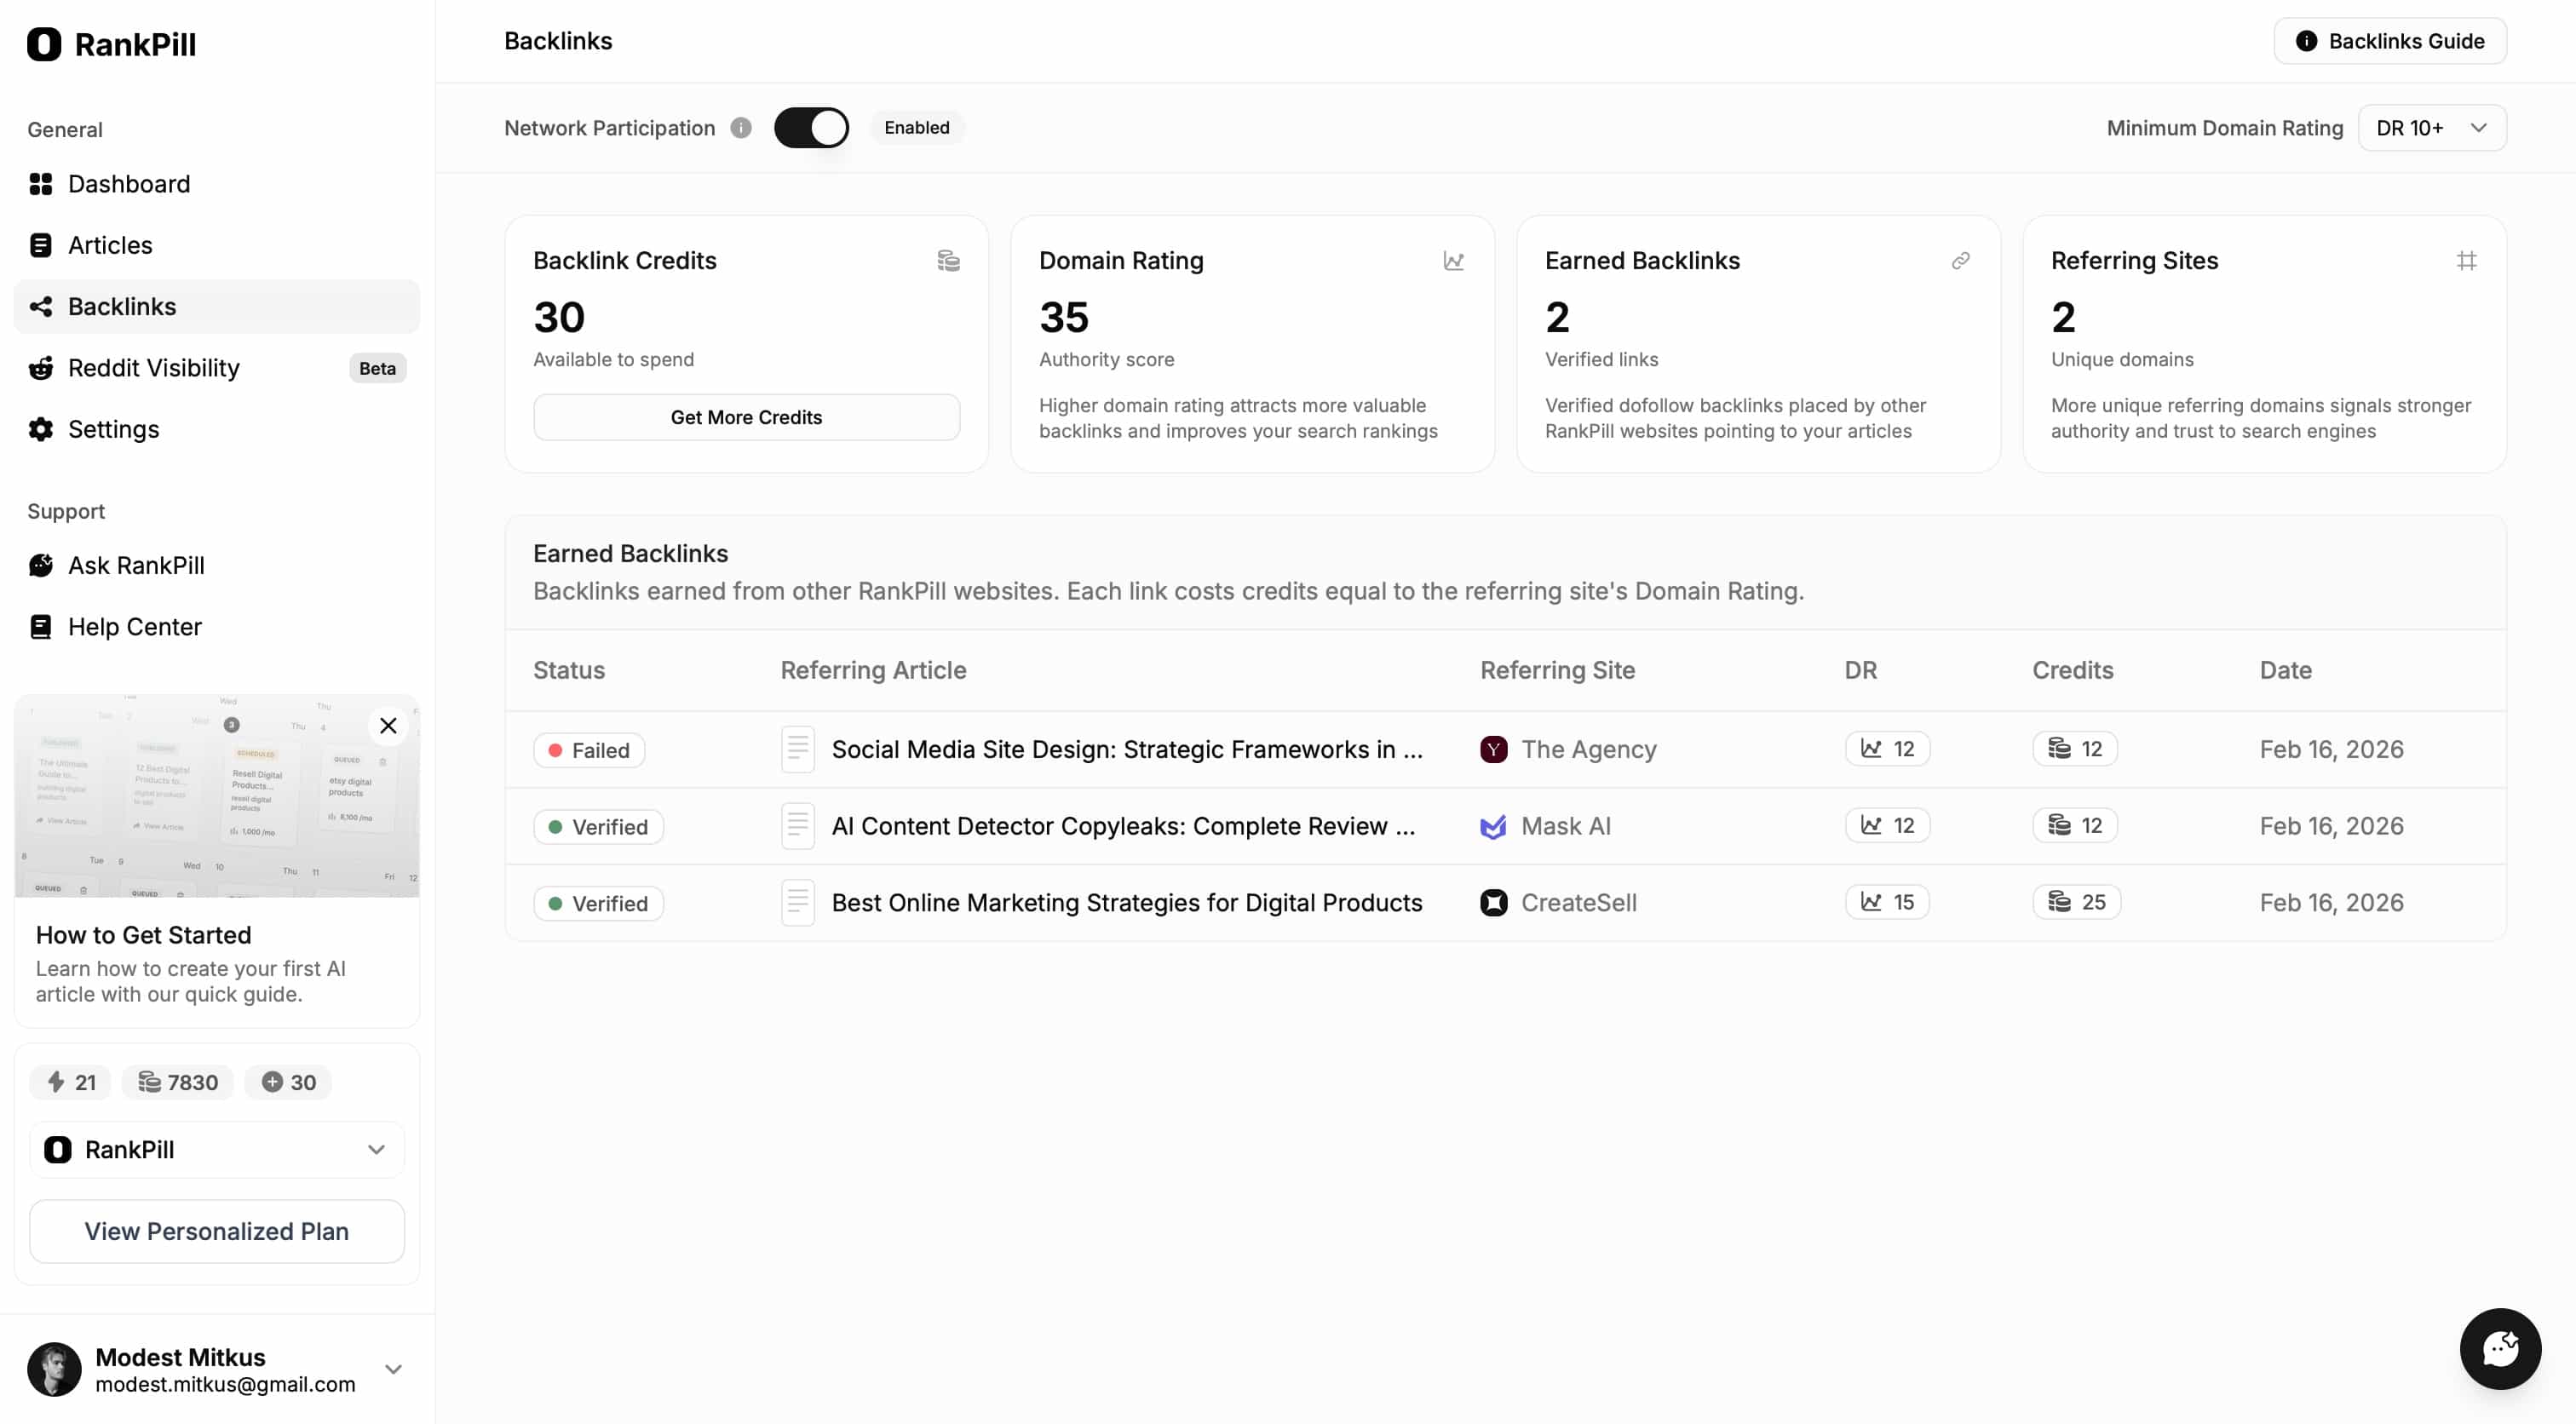Click the Articles document icon
Screen dimensions: 2576x1424
click(x=40, y=245)
